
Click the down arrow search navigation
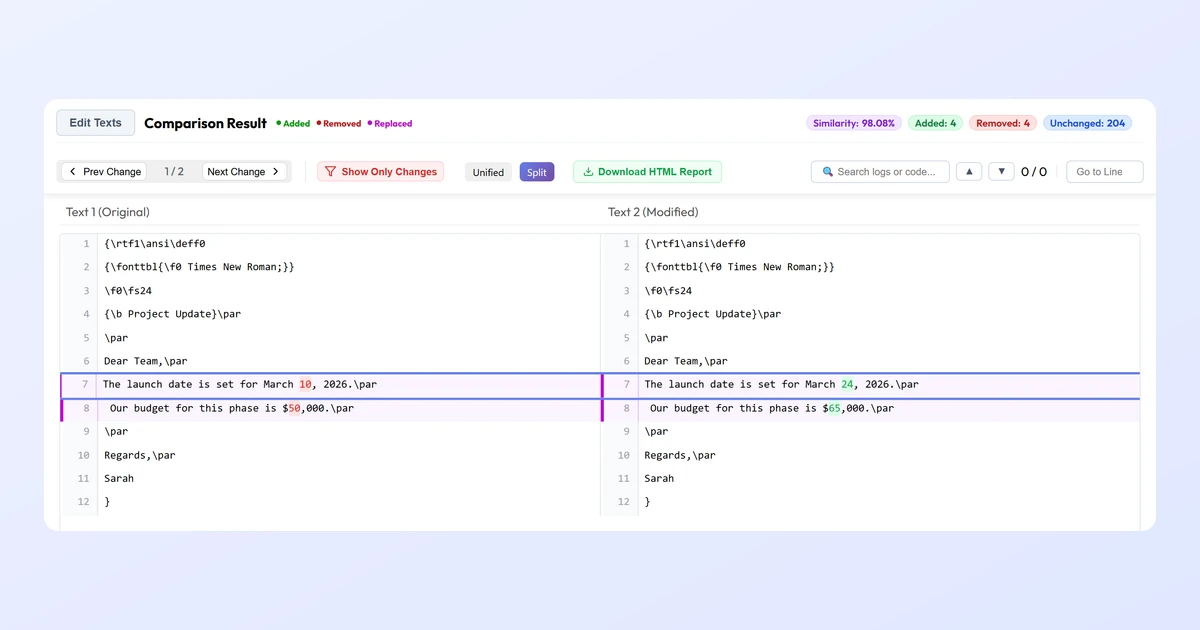click(x=1001, y=172)
